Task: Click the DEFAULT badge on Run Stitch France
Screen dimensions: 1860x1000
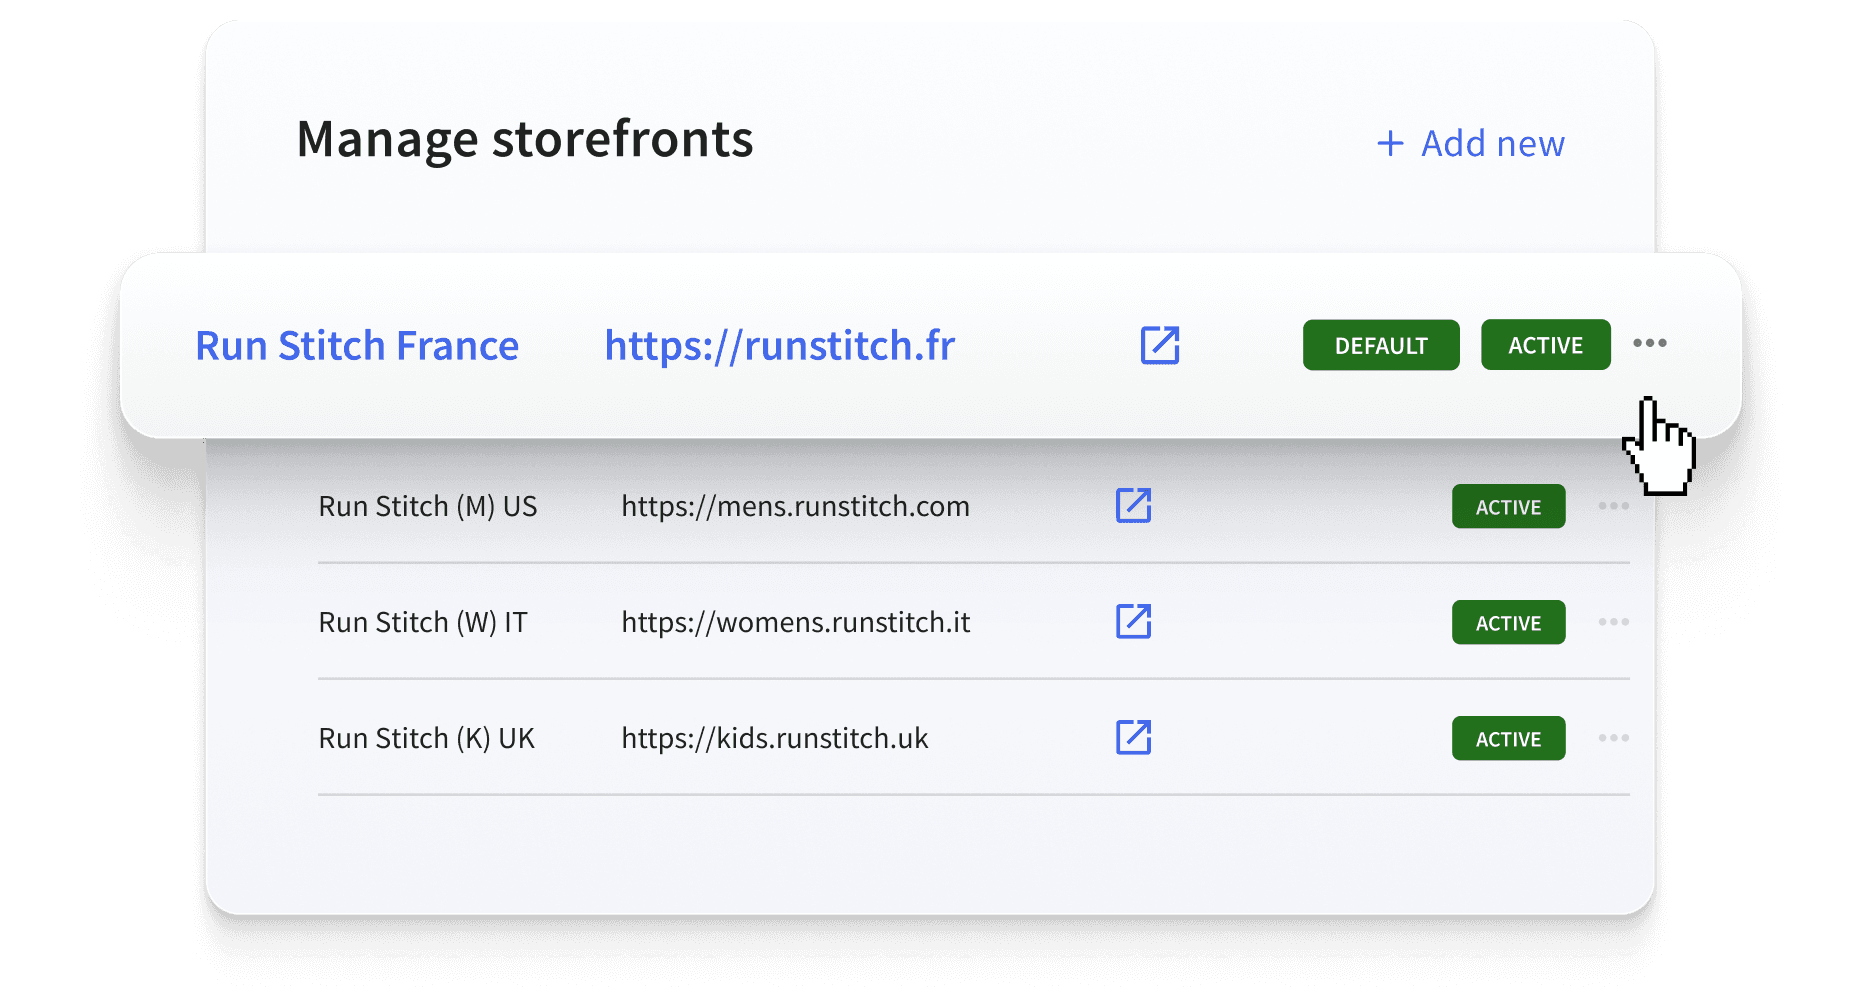Action: point(1380,345)
